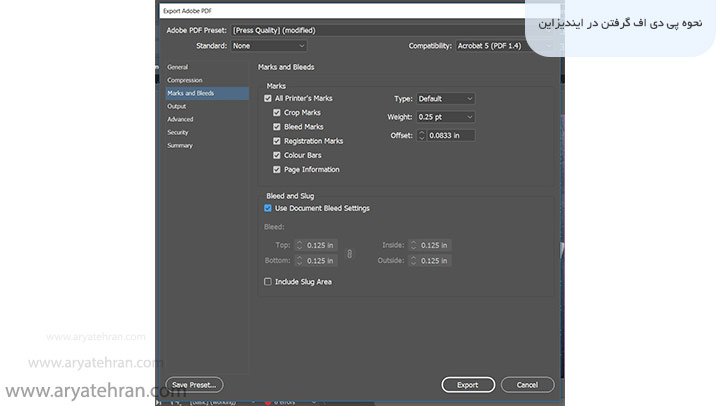720x406 pixels.
Task: Click the bleed chain link icon
Action: pyautogui.click(x=349, y=253)
